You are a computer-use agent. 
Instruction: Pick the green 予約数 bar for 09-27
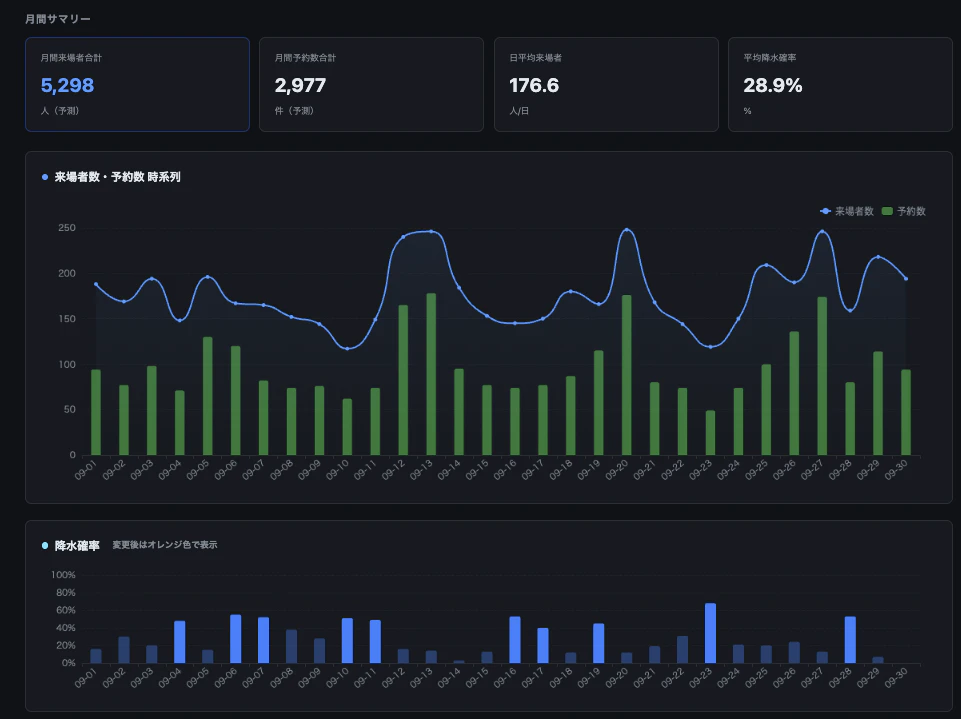822,376
